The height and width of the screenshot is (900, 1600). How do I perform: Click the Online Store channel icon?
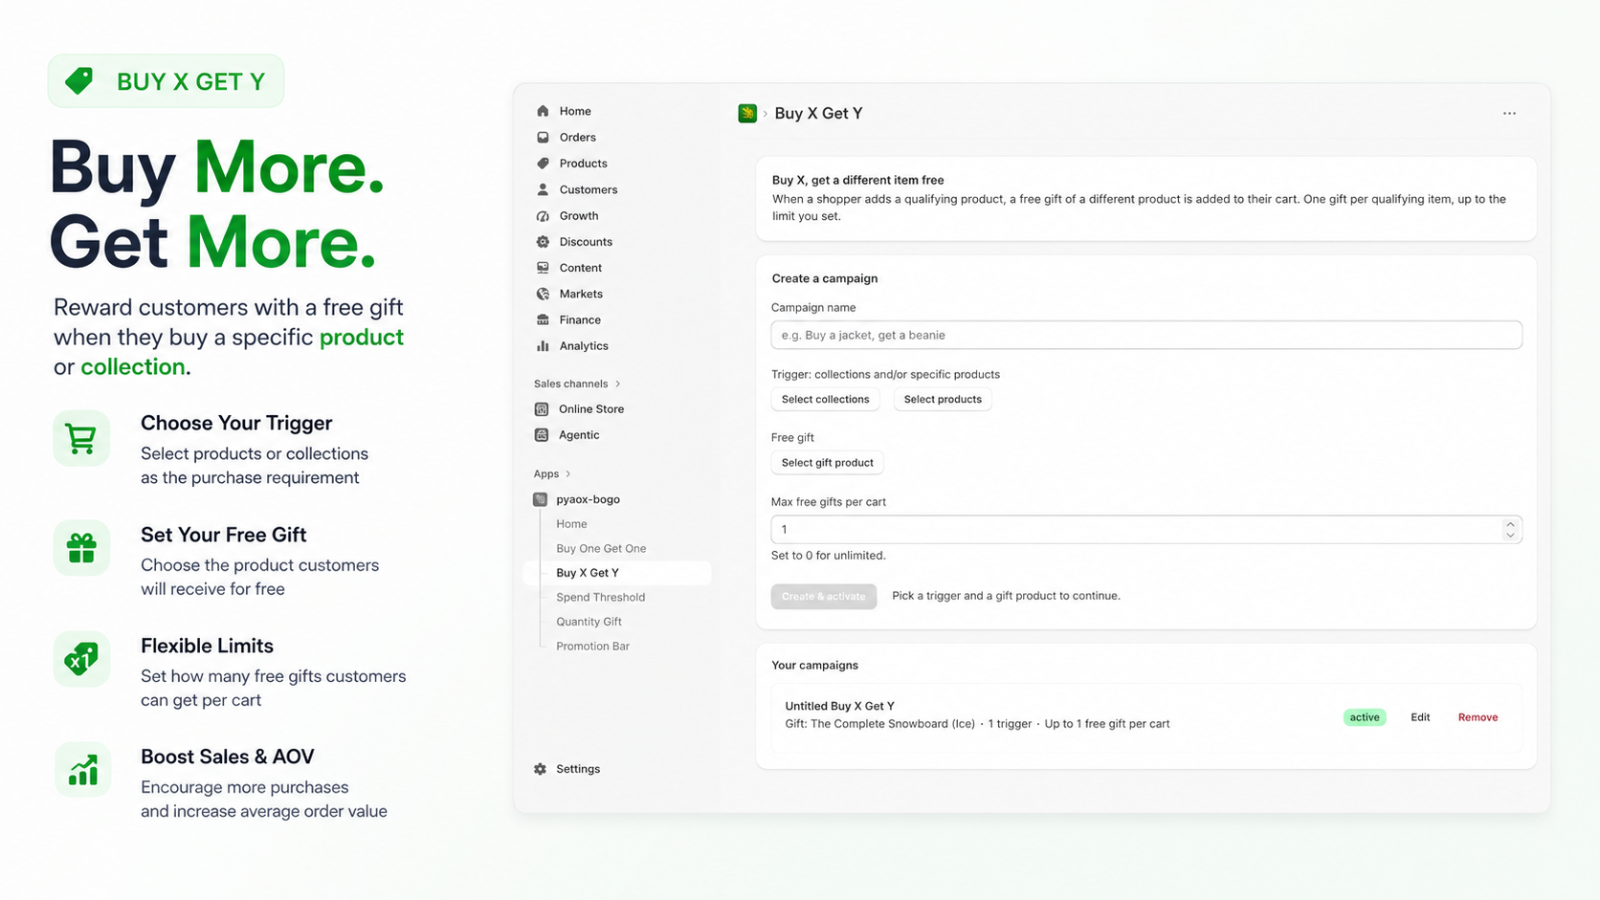tap(542, 409)
